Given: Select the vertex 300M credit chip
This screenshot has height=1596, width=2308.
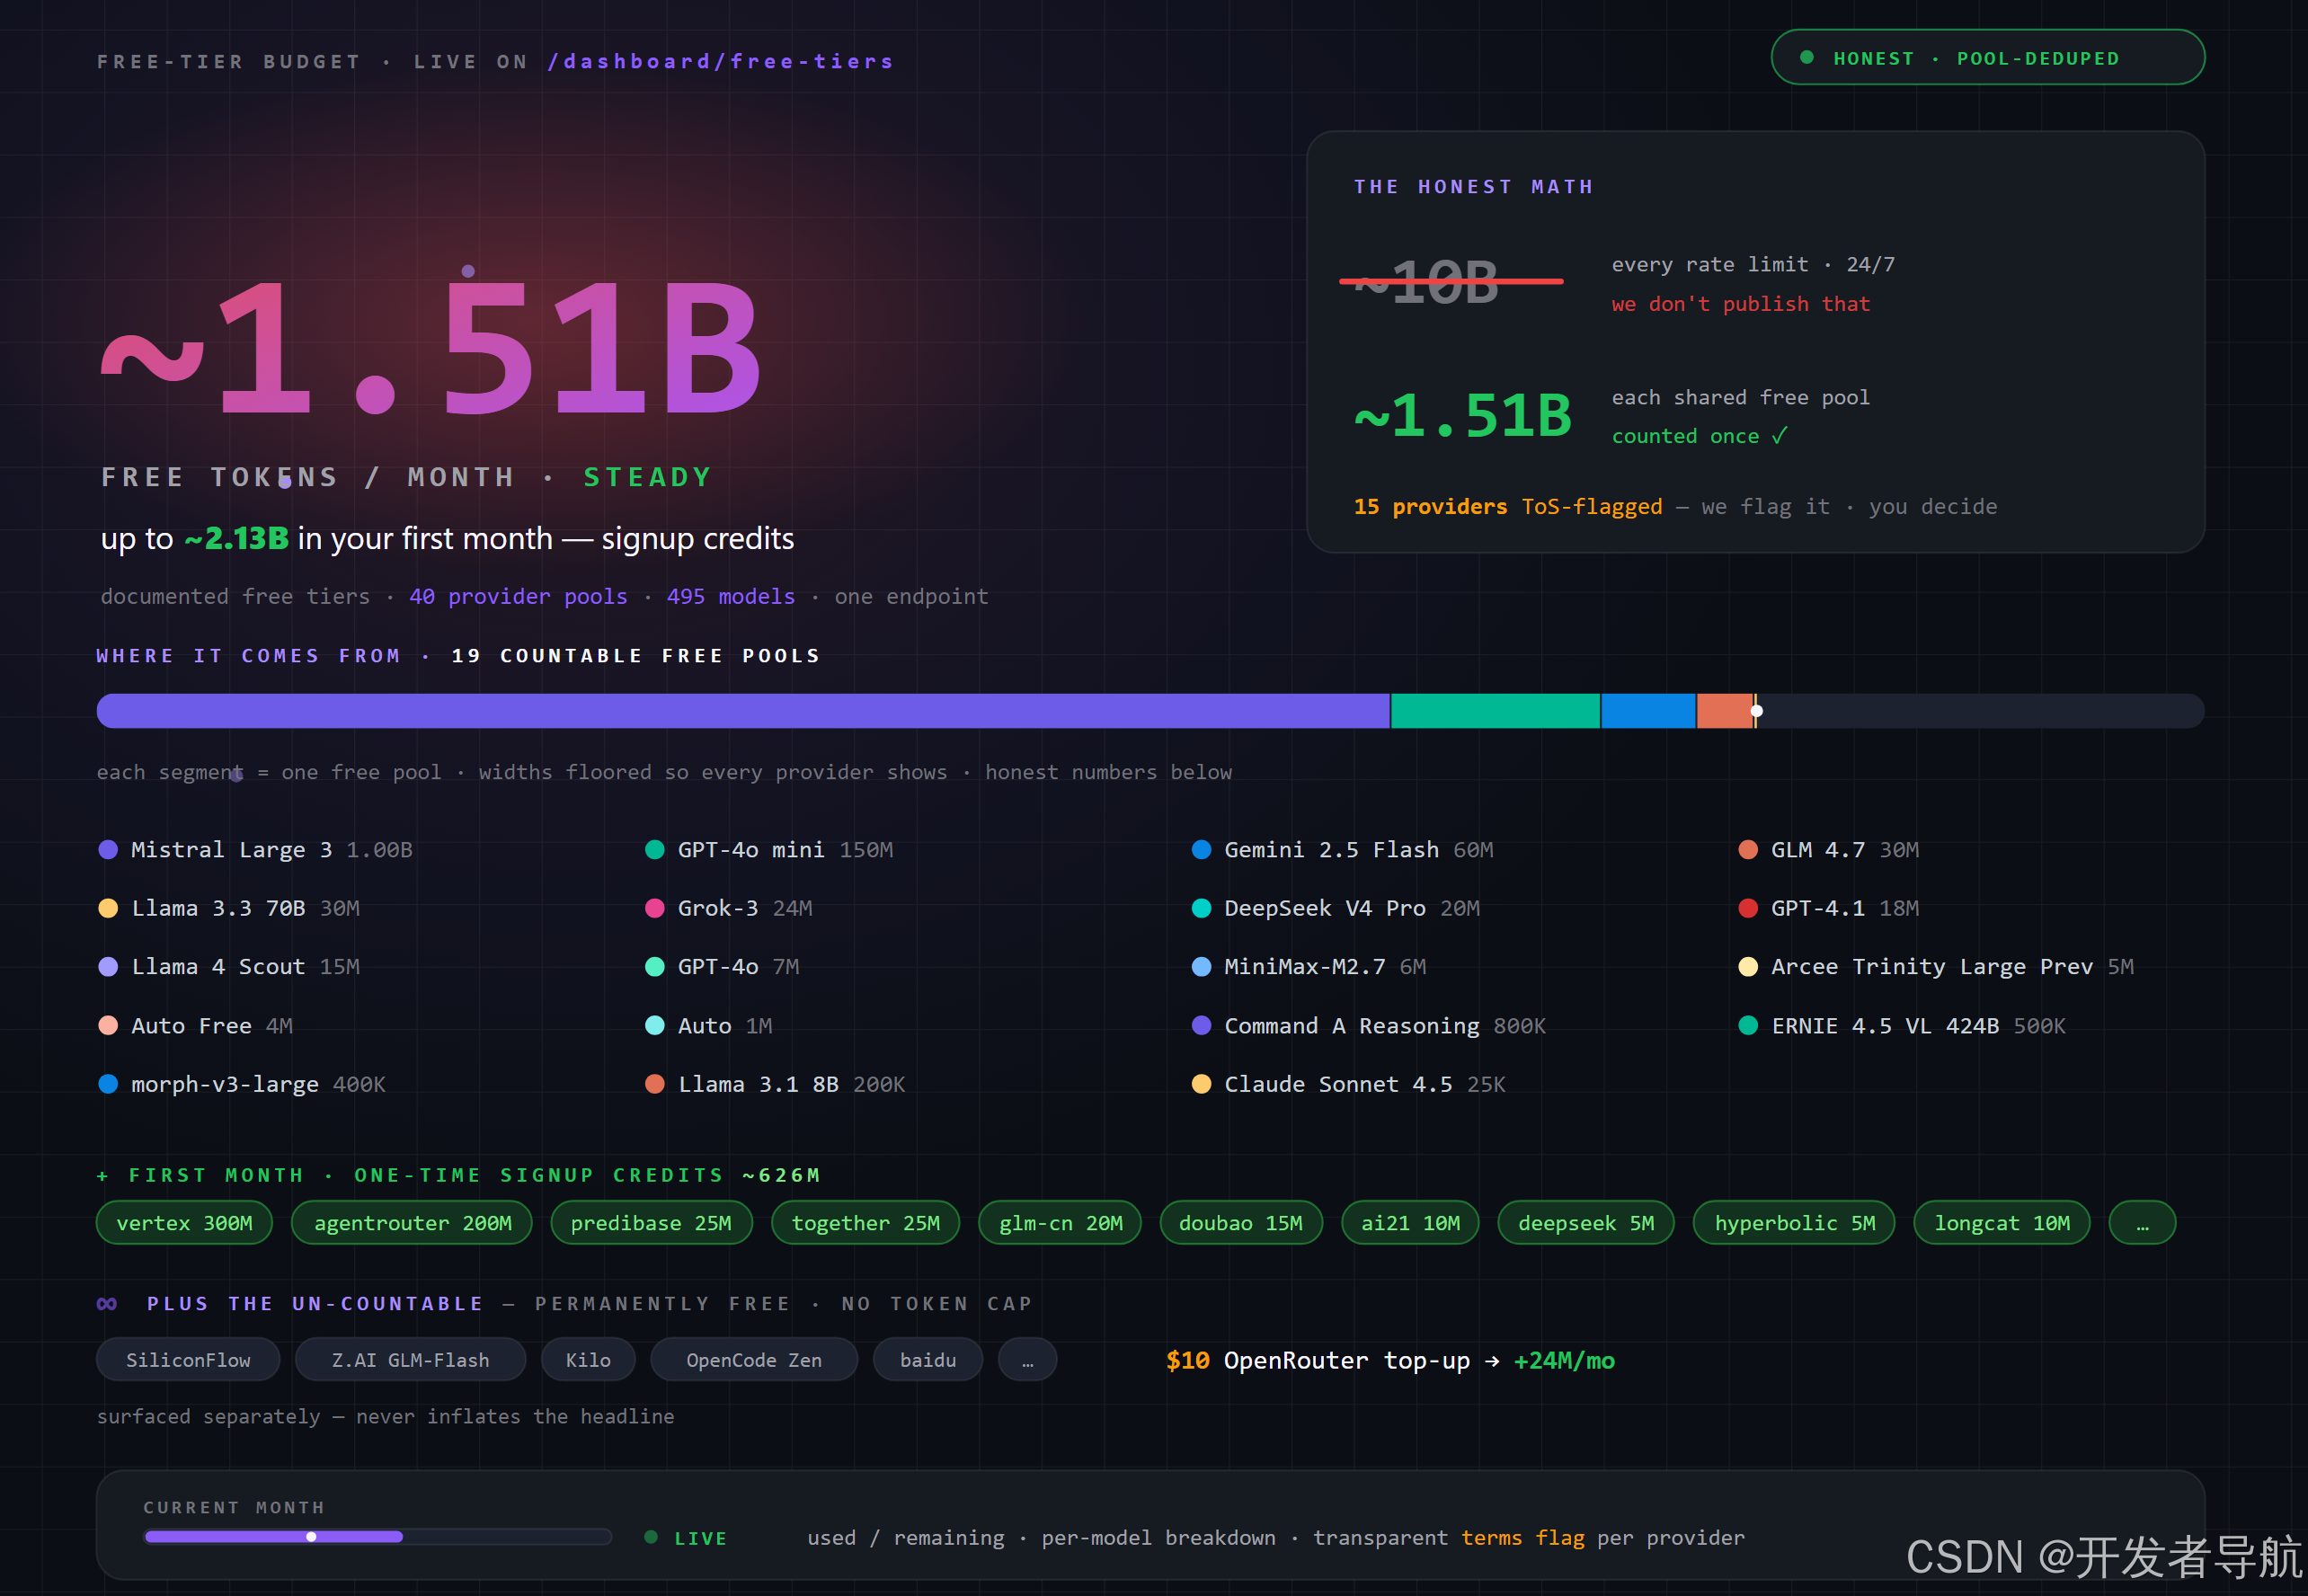Looking at the screenshot, I should [x=184, y=1223].
